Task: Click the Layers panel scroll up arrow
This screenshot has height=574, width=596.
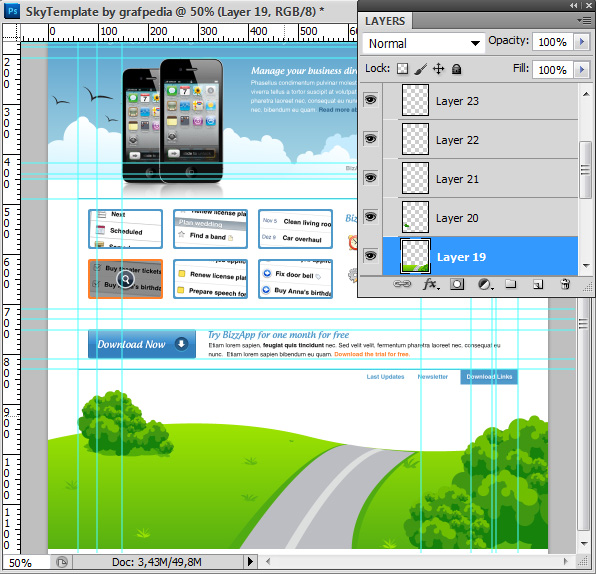Action: tap(586, 94)
